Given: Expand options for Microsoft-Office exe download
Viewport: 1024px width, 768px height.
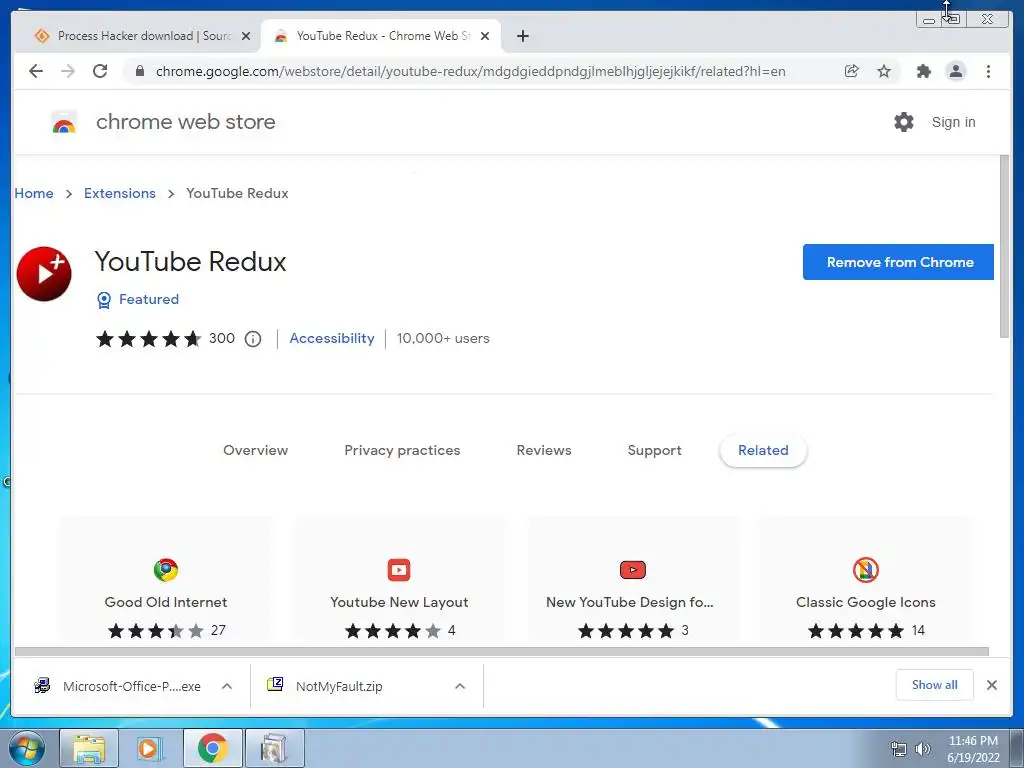Looking at the screenshot, I should tap(227, 686).
